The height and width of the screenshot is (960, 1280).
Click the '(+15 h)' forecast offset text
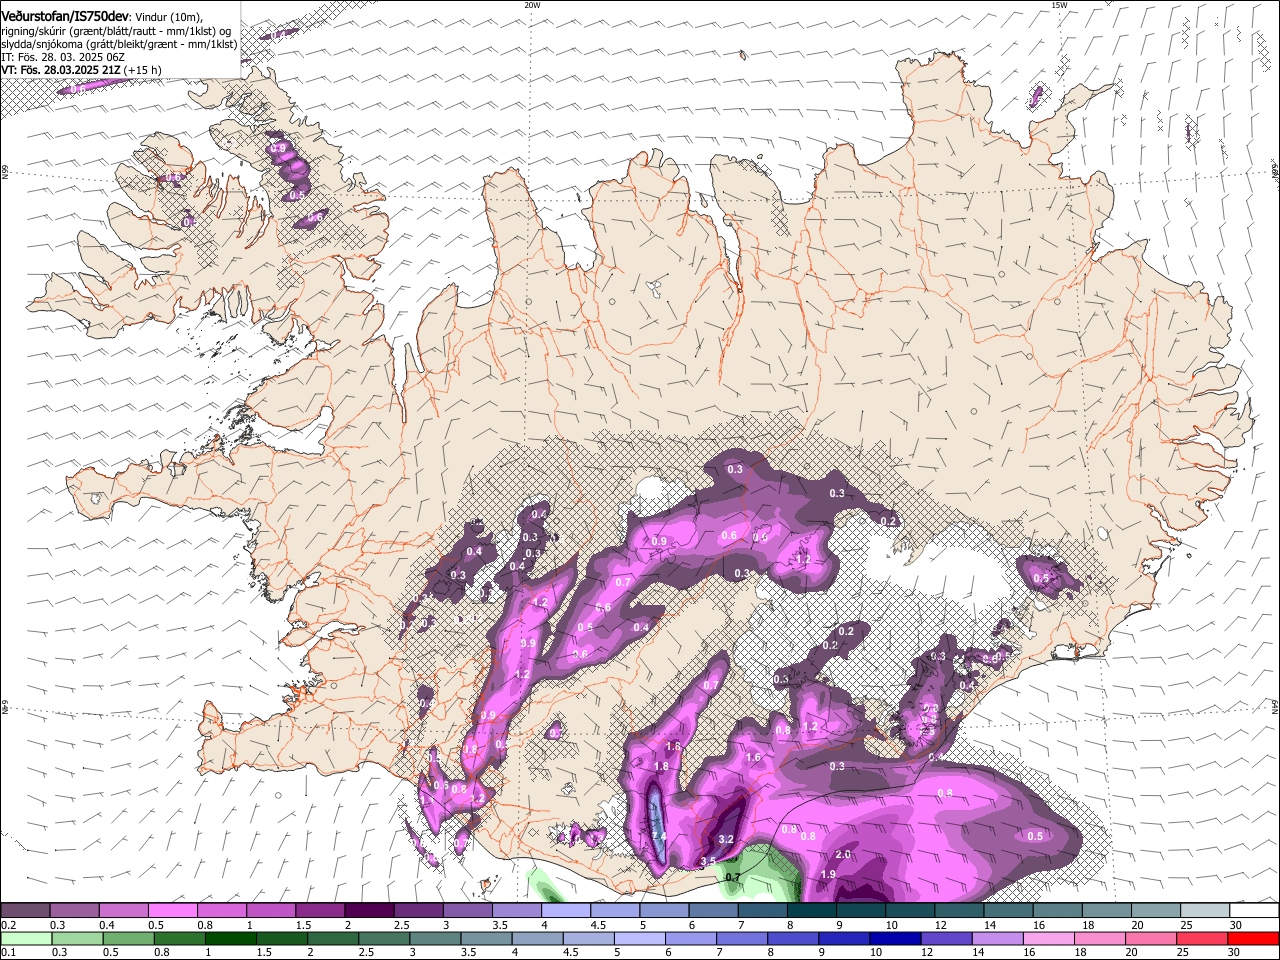(x=144, y=70)
